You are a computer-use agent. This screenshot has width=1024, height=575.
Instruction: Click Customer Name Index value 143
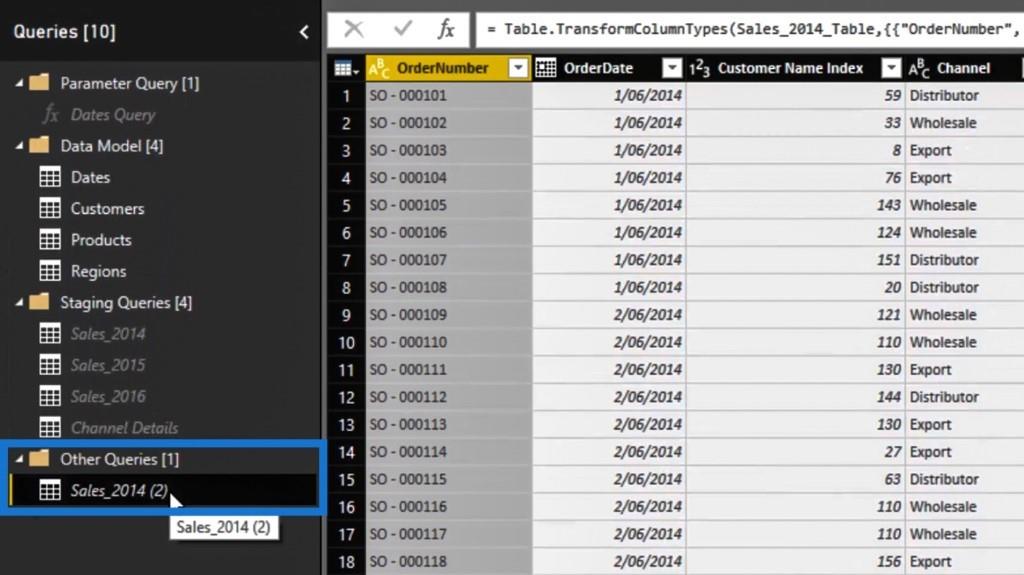pos(888,205)
